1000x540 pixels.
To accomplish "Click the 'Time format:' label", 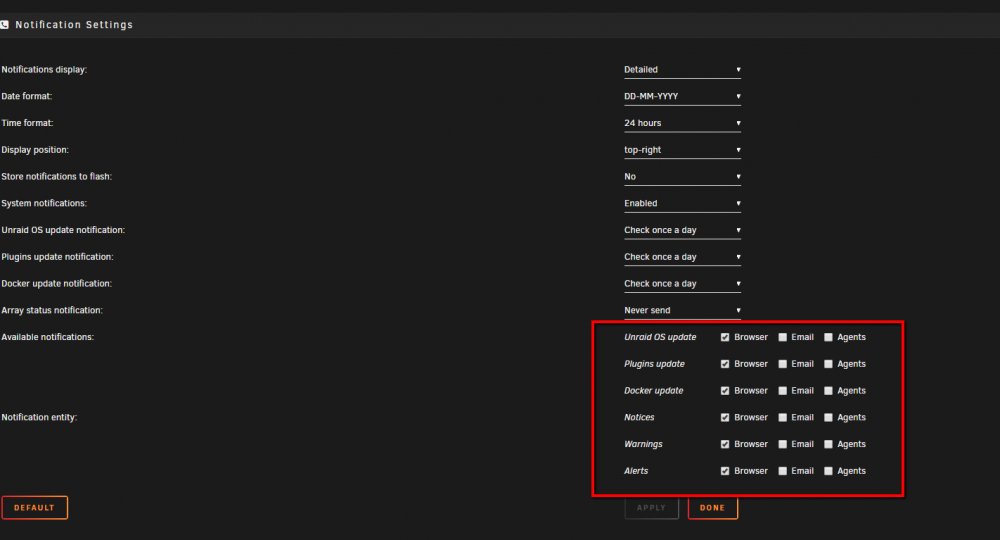I will (27, 123).
